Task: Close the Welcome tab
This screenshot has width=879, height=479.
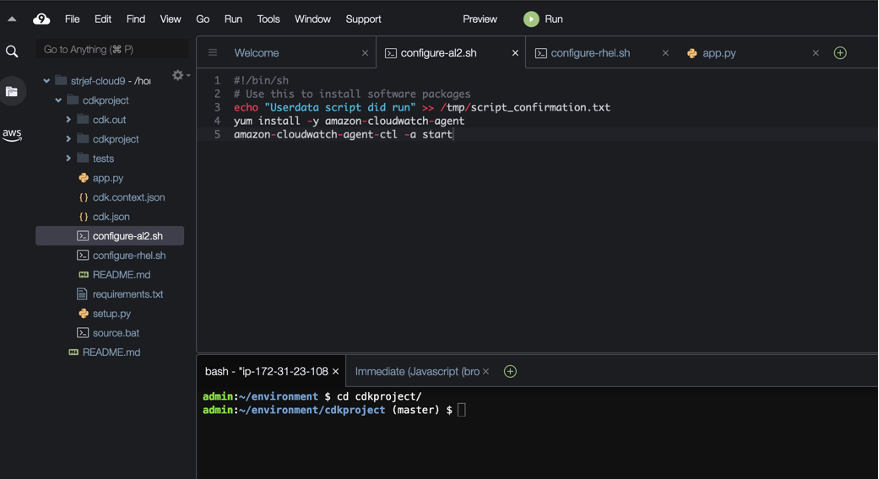Action: [365, 53]
